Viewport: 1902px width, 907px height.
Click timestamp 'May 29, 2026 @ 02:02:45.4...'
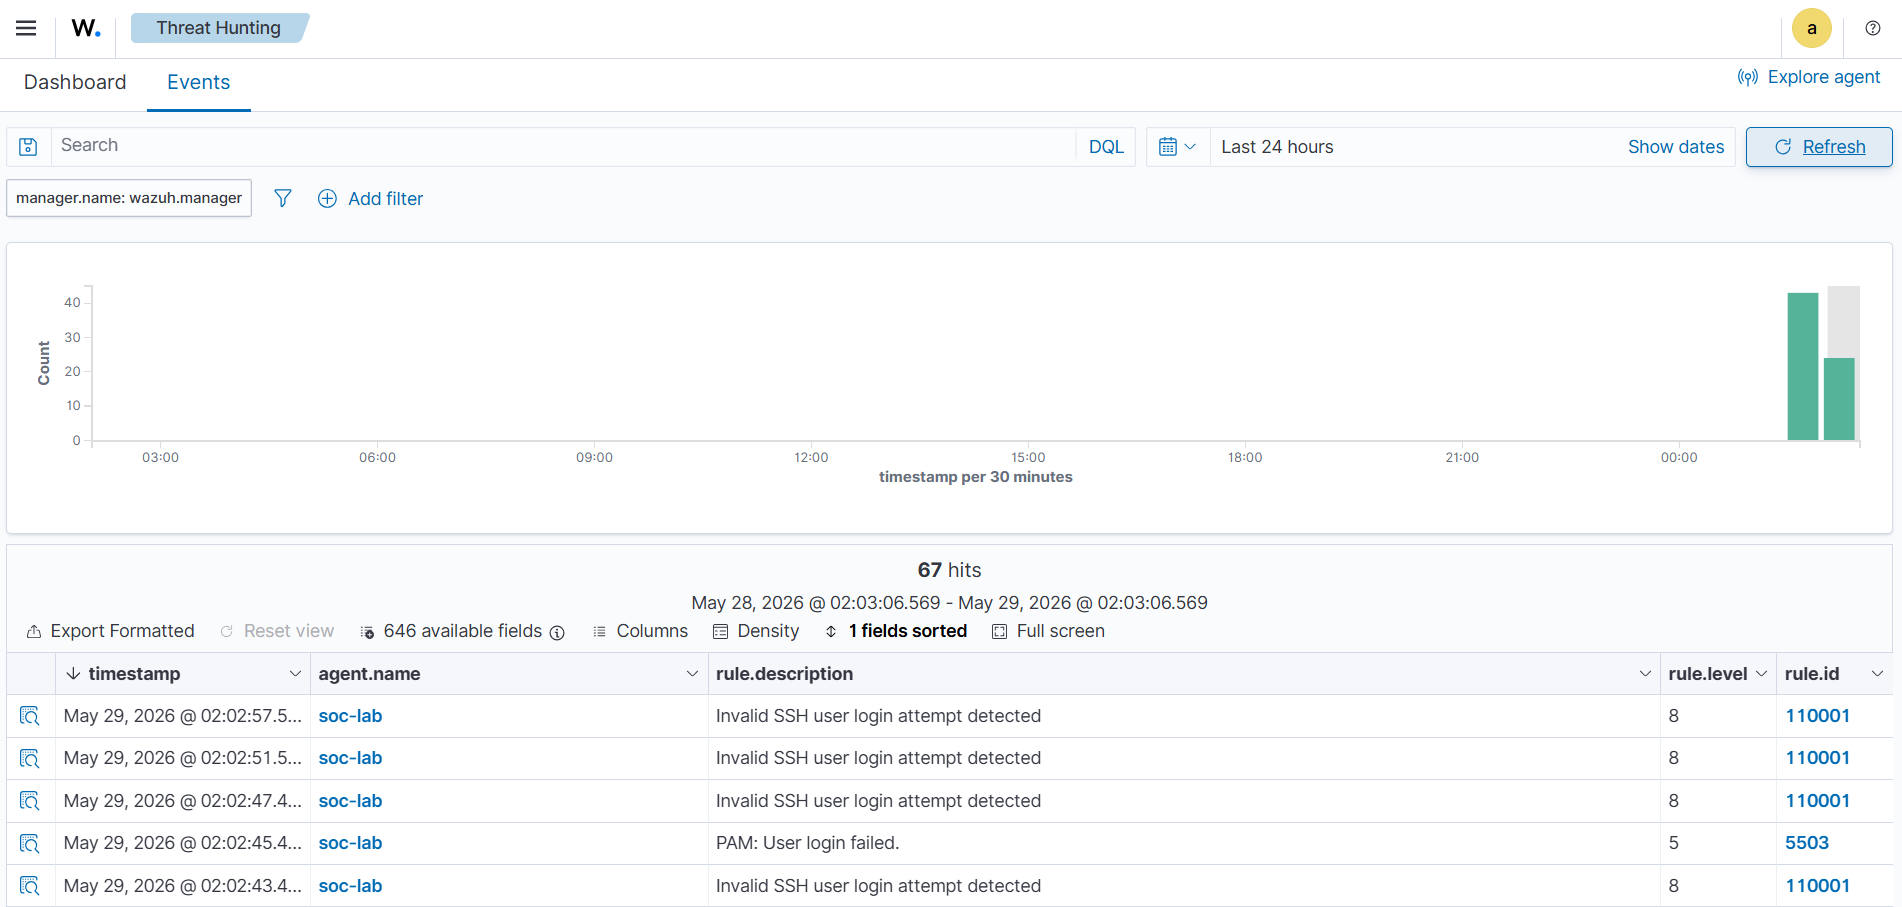(x=182, y=843)
